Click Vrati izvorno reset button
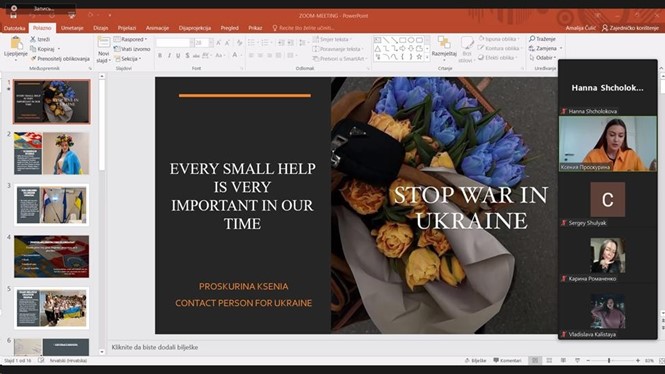665x374 pixels. point(132,49)
